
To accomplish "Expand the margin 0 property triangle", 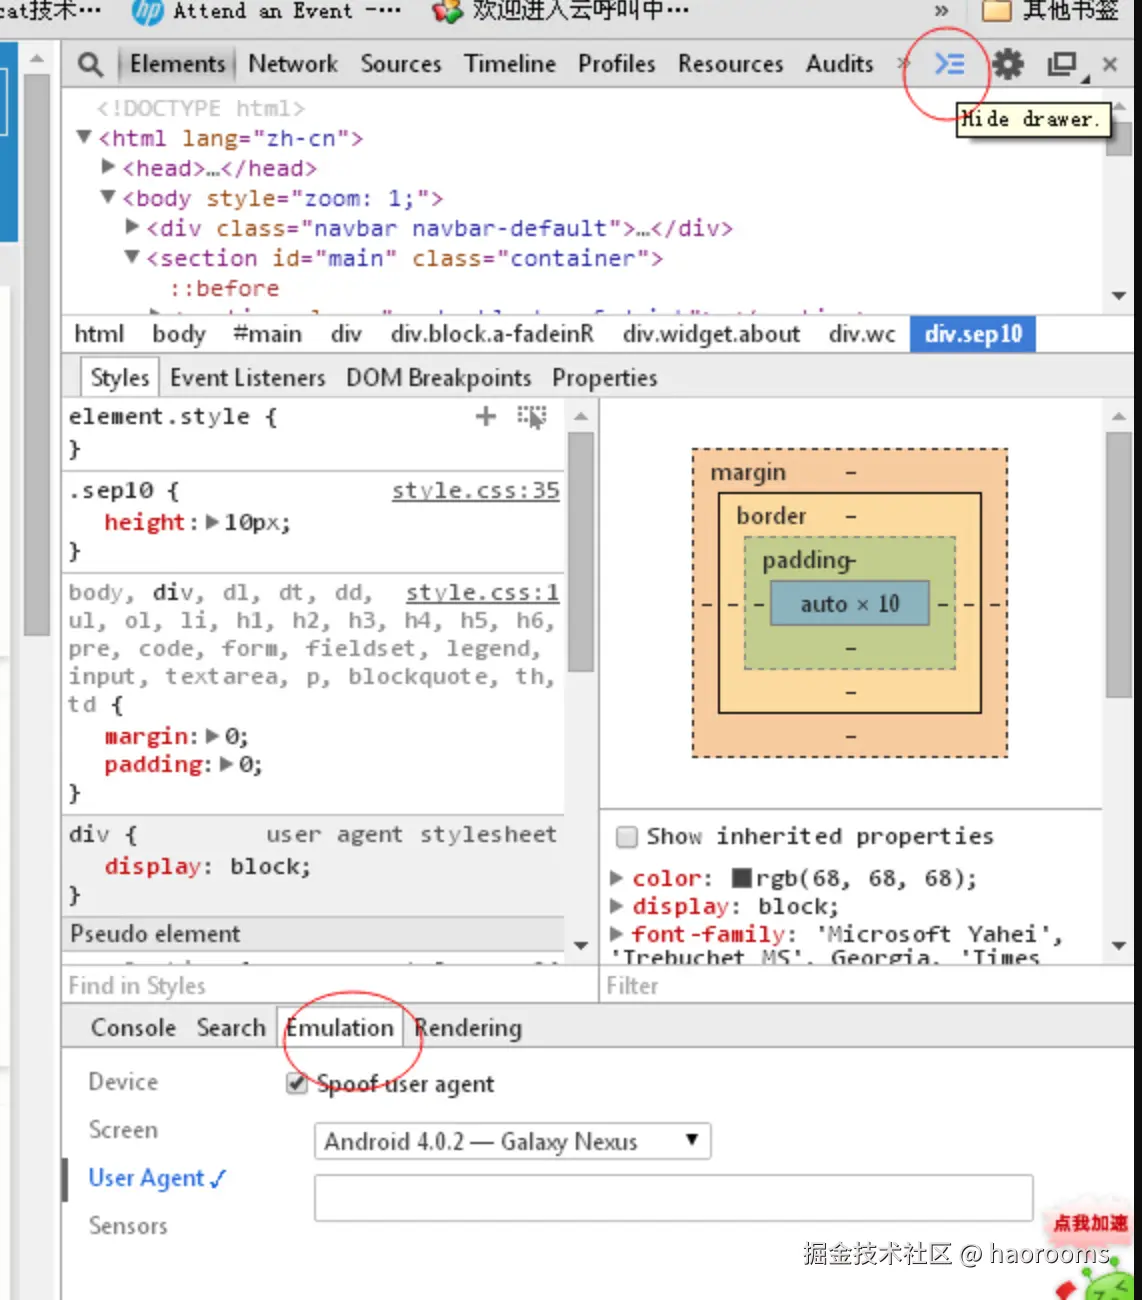I will [212, 736].
